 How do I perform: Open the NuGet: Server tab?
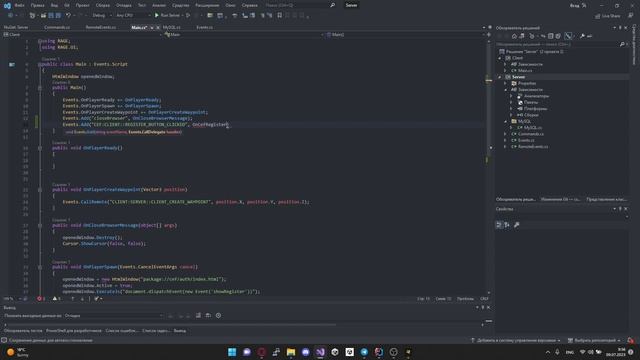(16, 27)
